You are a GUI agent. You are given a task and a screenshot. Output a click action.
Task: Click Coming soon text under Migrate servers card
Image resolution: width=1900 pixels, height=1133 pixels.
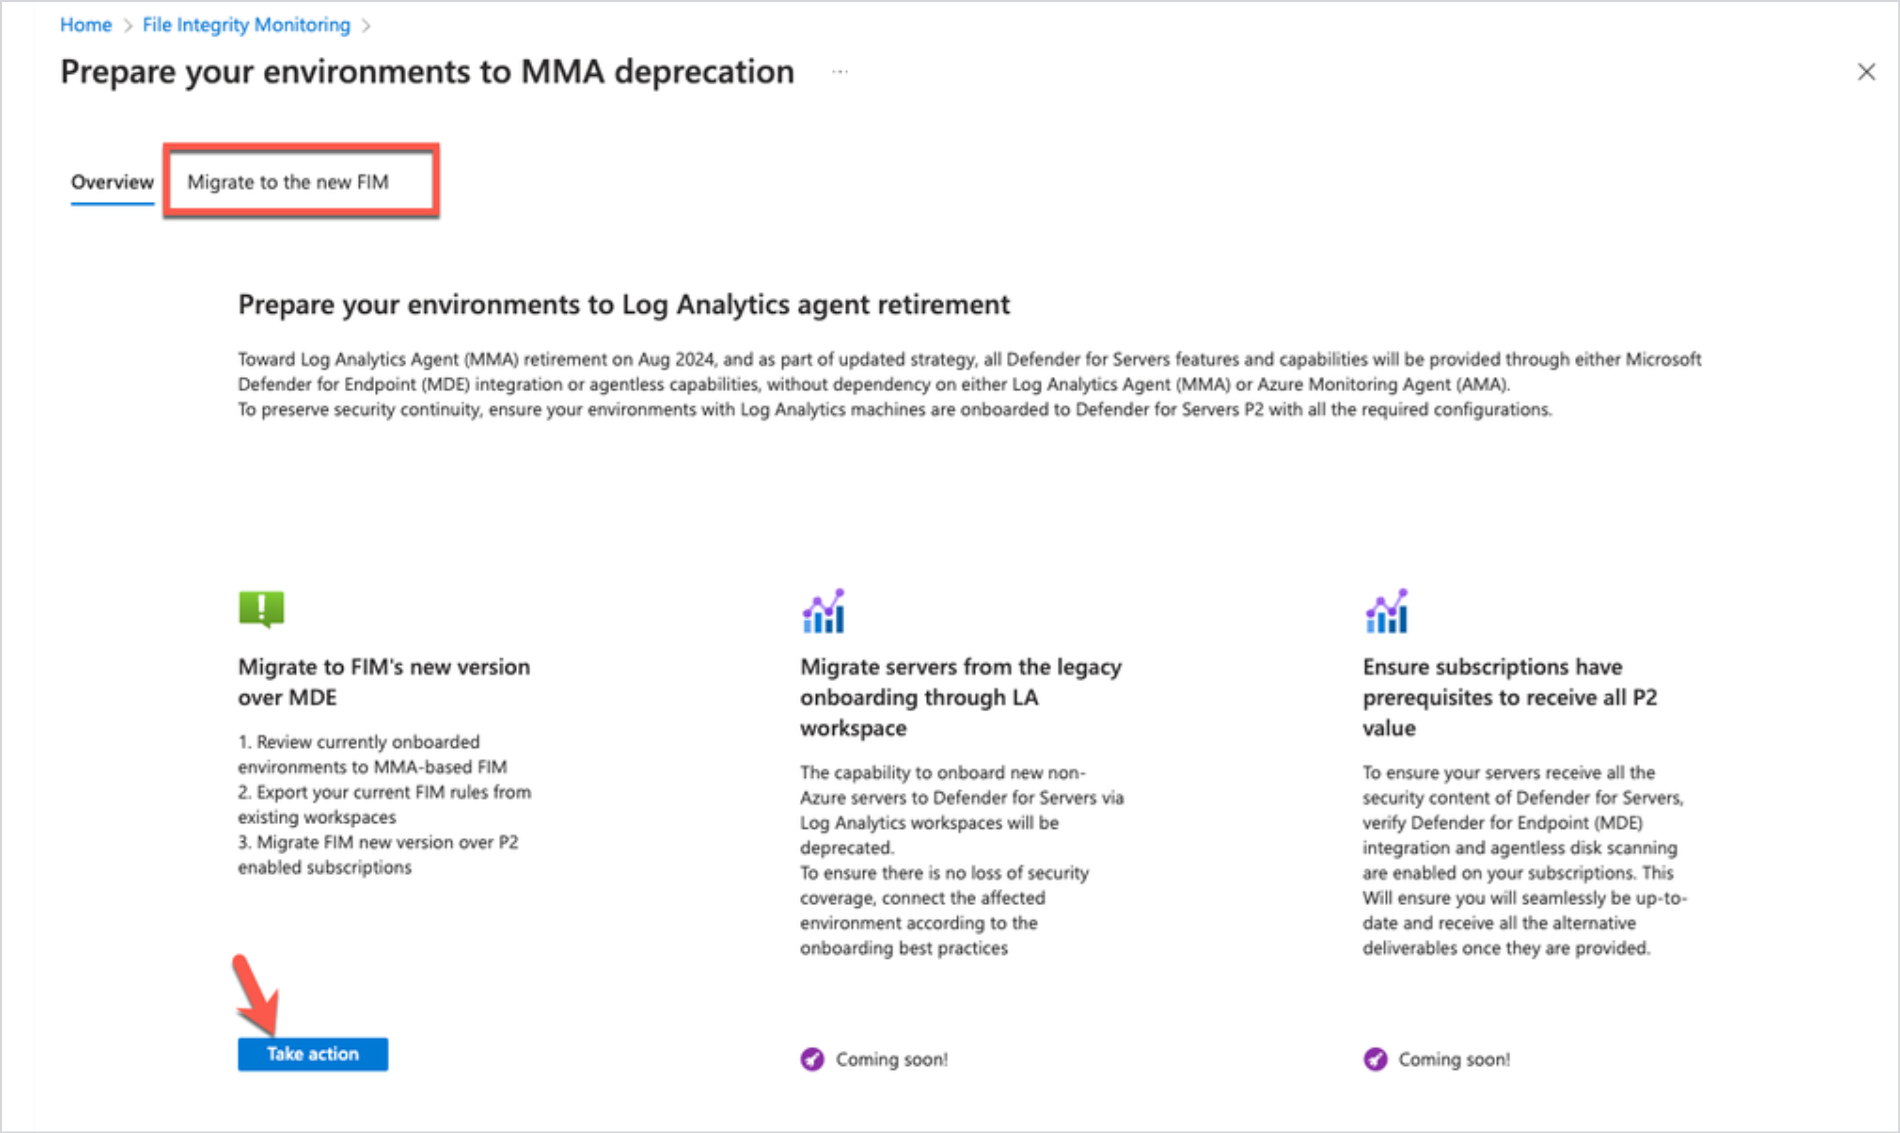pos(891,1059)
